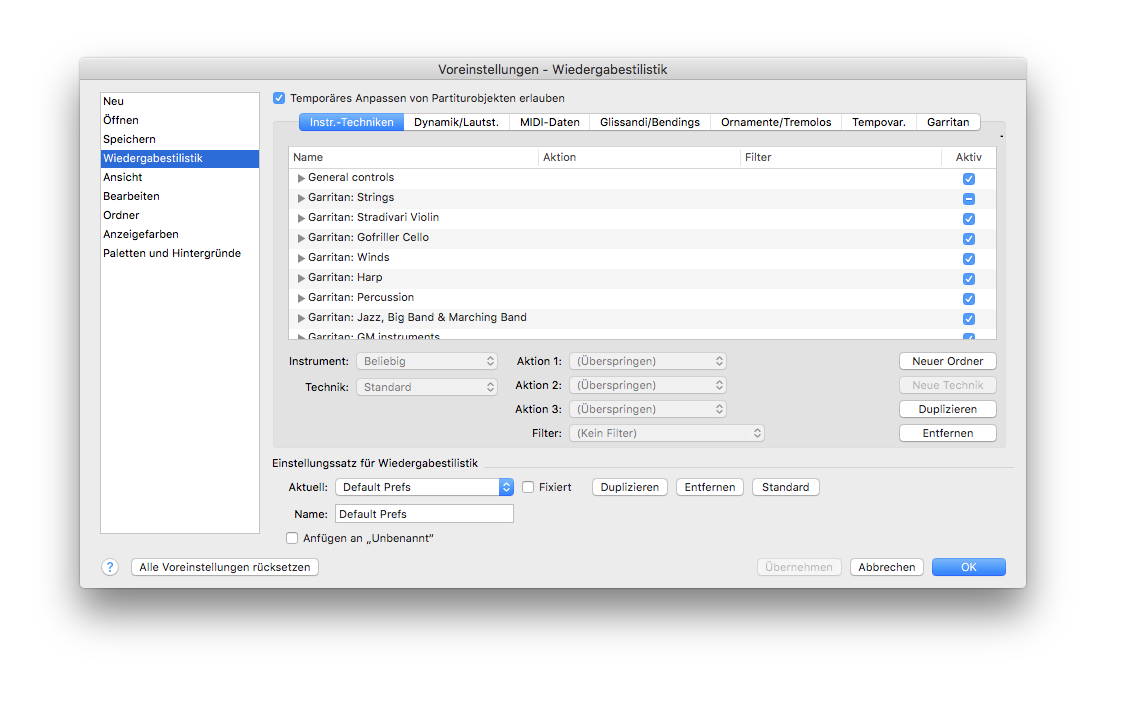1134x706 pixels.
Task: Click the Neue Technik button
Action: coord(947,385)
